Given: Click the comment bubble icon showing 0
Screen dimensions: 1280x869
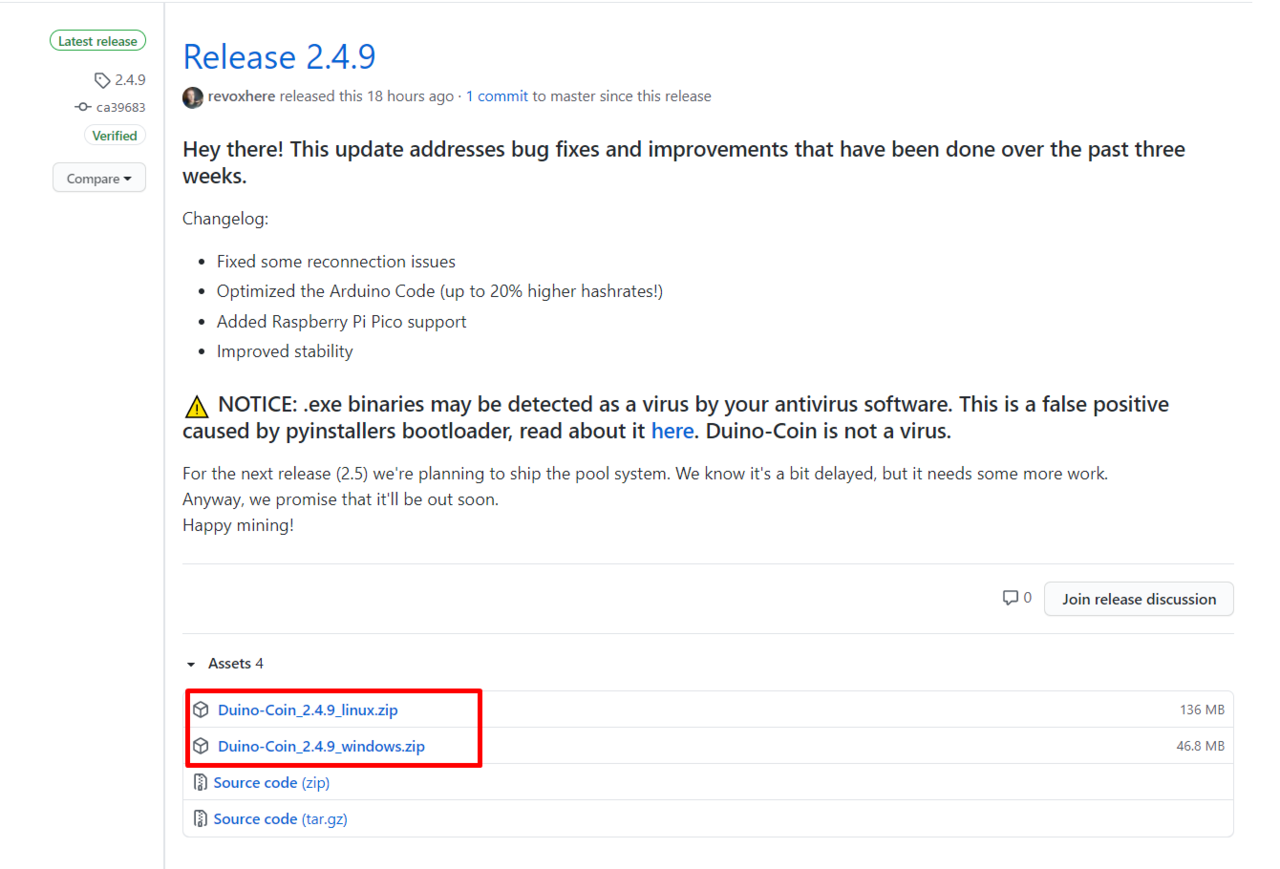Looking at the screenshot, I should 1010,598.
